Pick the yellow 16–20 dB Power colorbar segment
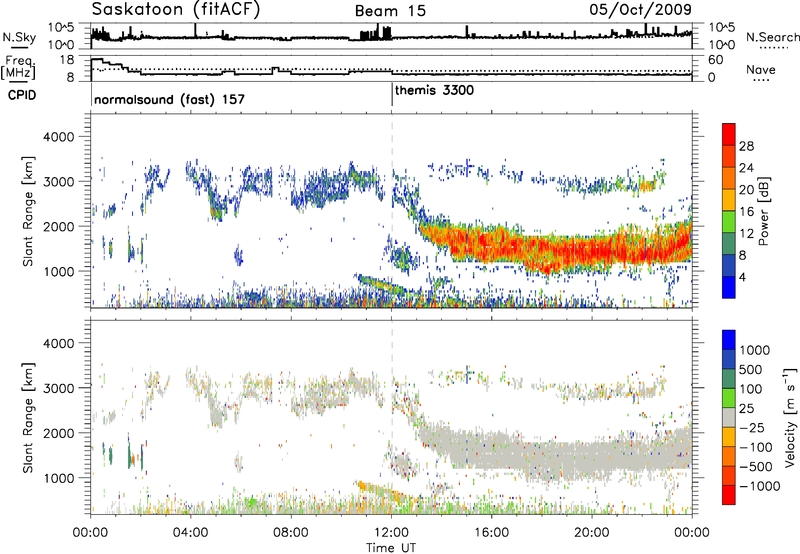 pyautogui.click(x=729, y=200)
